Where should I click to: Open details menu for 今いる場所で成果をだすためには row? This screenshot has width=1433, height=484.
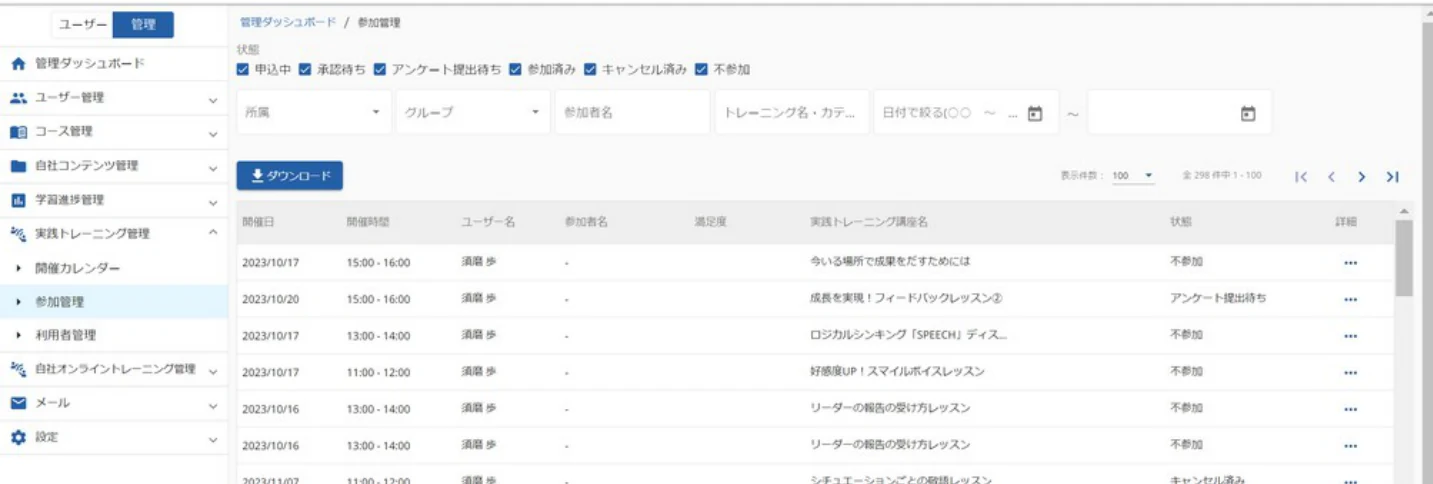pyautogui.click(x=1351, y=263)
